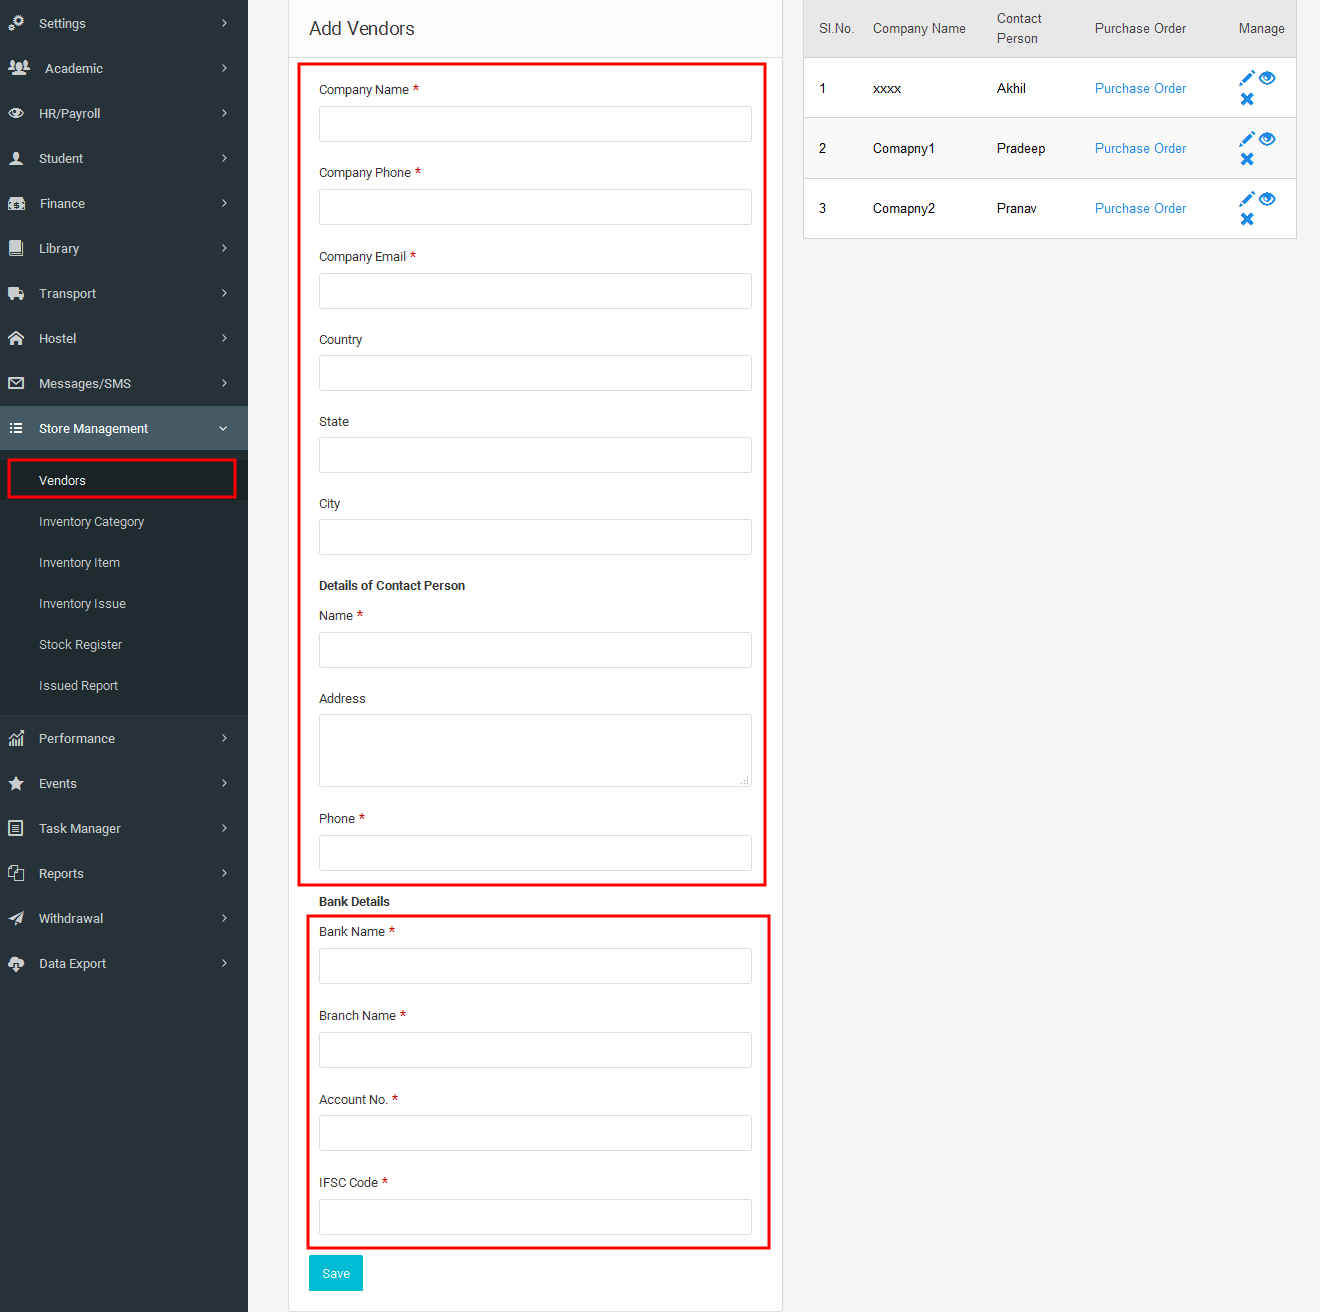1320x1312 pixels.
Task: Focus the State input field
Action: [x=535, y=455]
